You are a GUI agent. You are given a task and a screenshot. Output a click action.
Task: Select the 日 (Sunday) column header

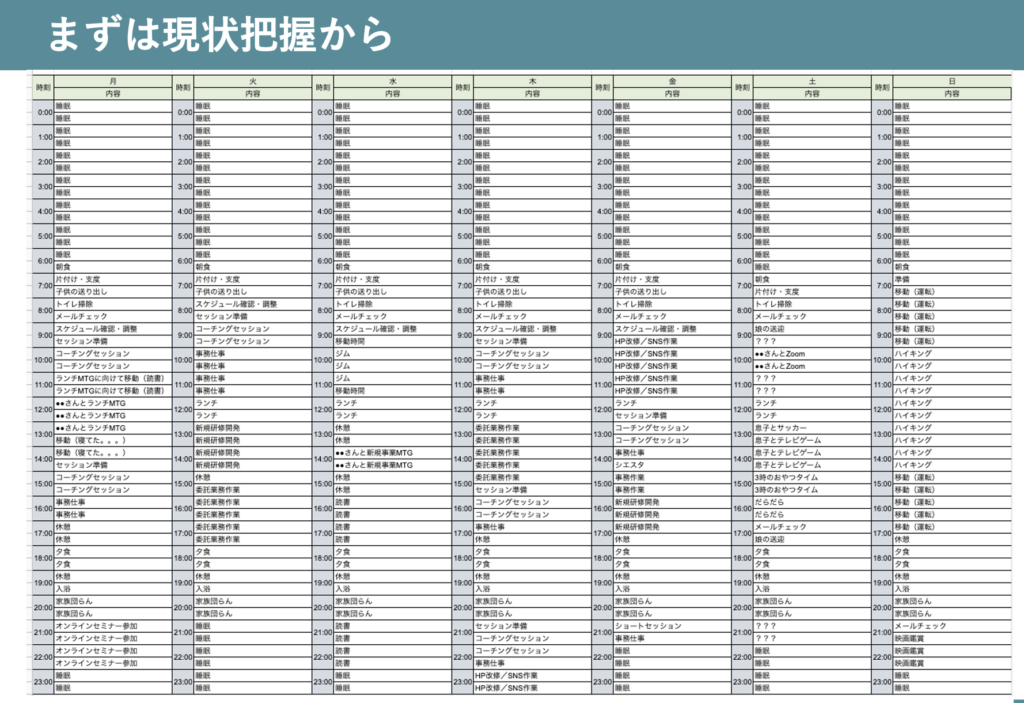[x=952, y=82]
